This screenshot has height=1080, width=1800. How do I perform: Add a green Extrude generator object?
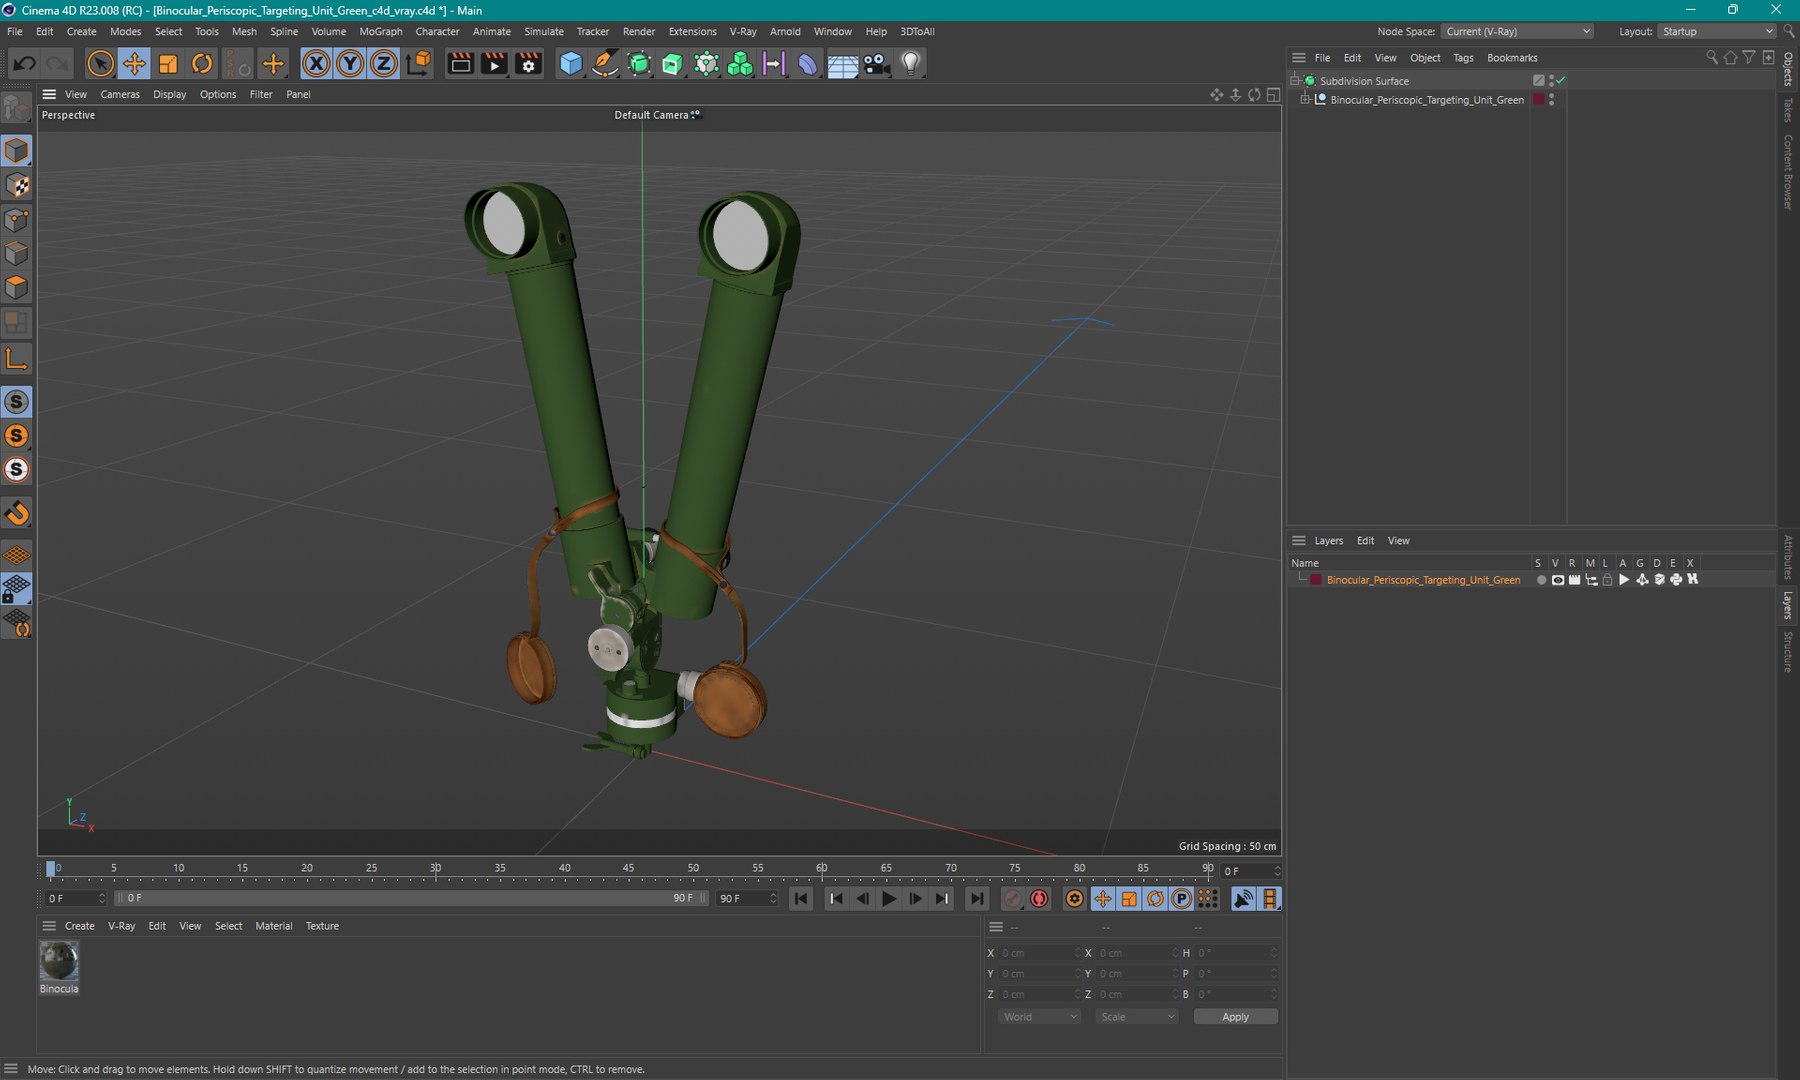673,64
